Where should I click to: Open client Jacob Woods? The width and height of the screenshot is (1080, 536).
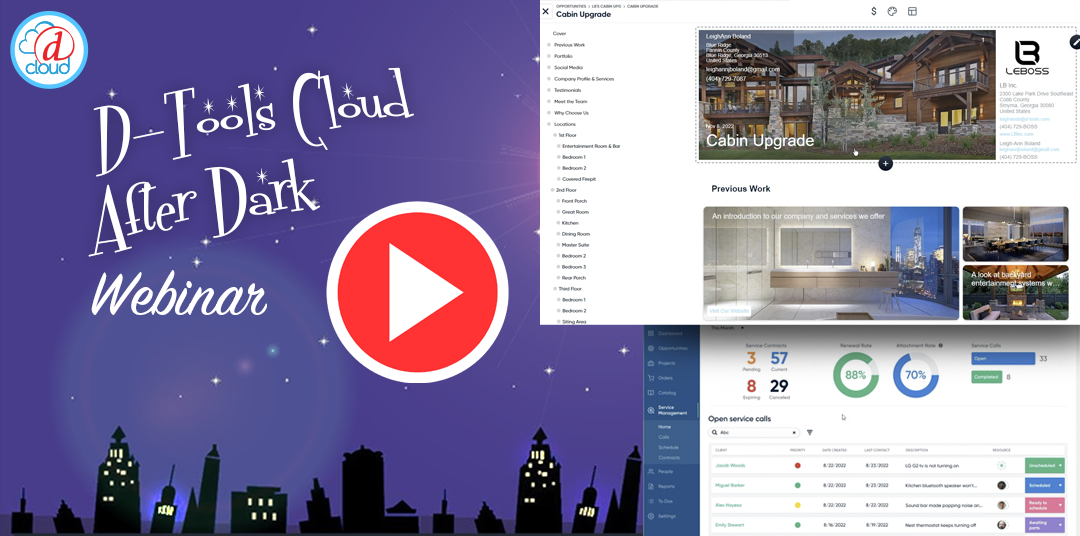click(730, 466)
